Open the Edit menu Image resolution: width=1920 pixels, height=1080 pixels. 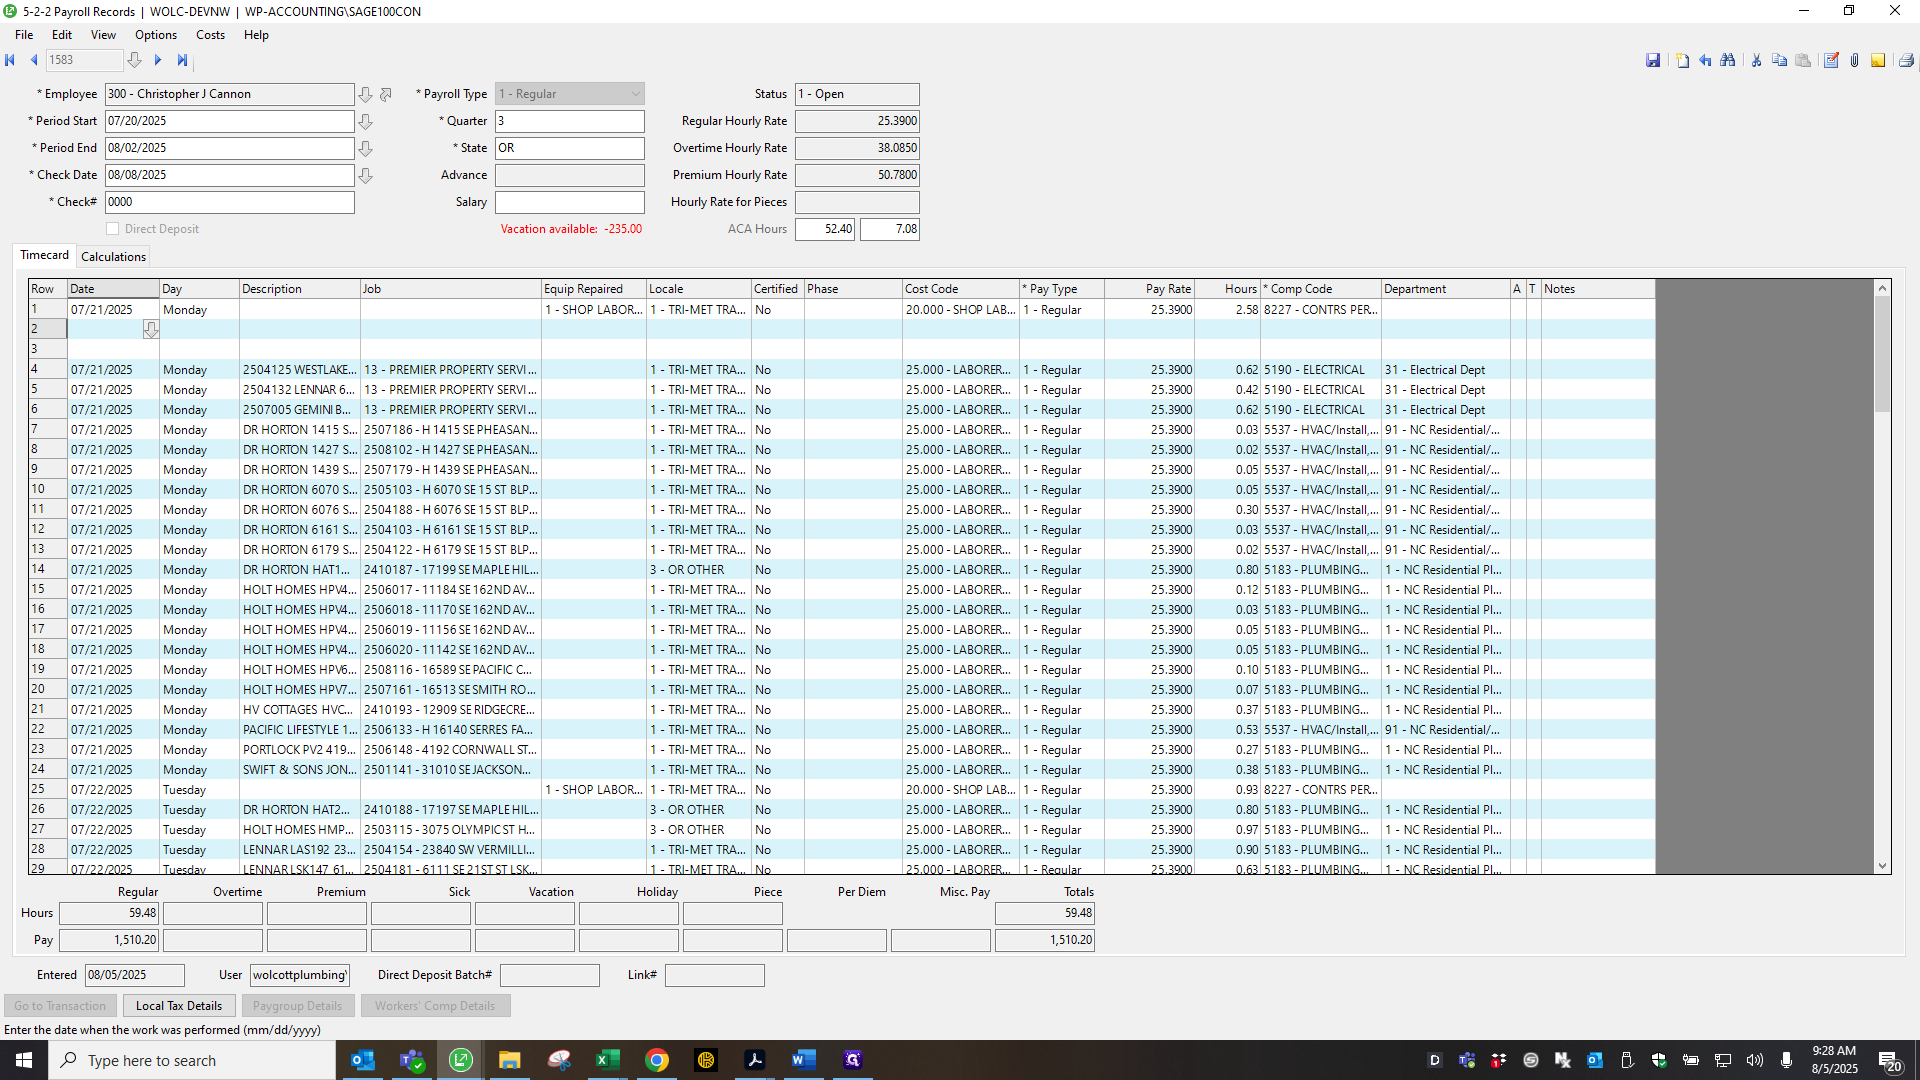(62, 35)
